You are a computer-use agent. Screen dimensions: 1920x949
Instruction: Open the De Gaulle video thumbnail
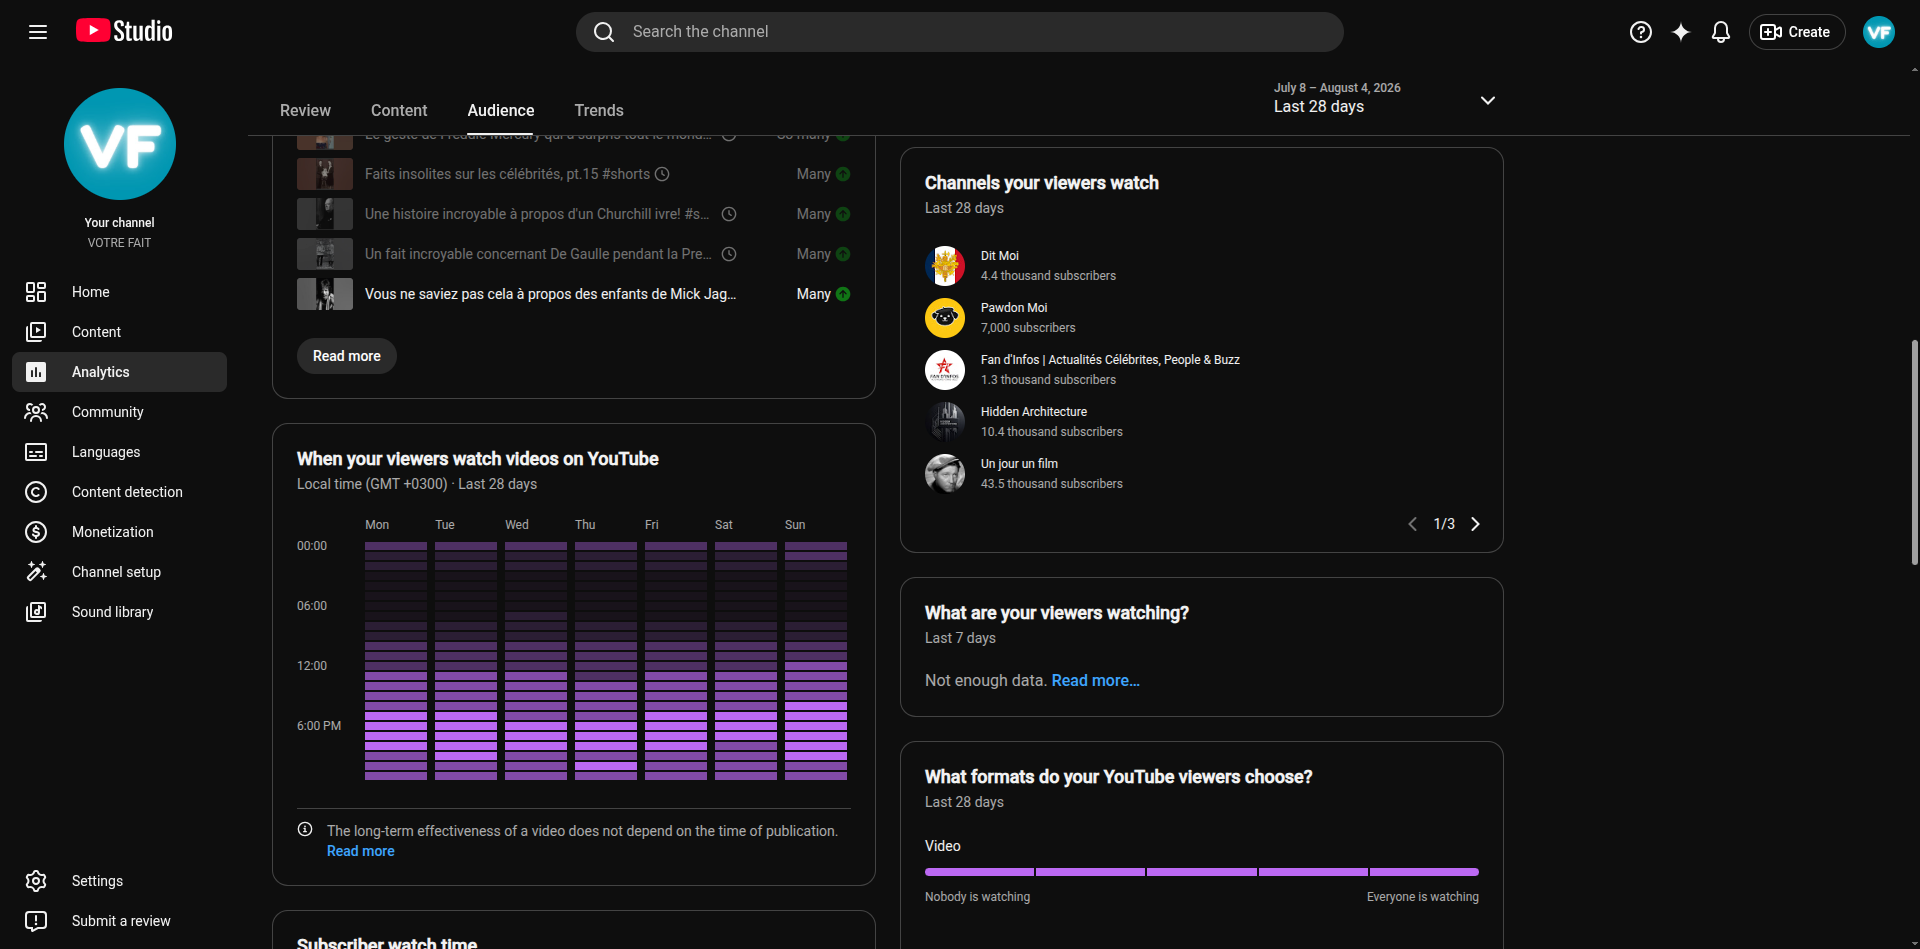click(x=325, y=254)
